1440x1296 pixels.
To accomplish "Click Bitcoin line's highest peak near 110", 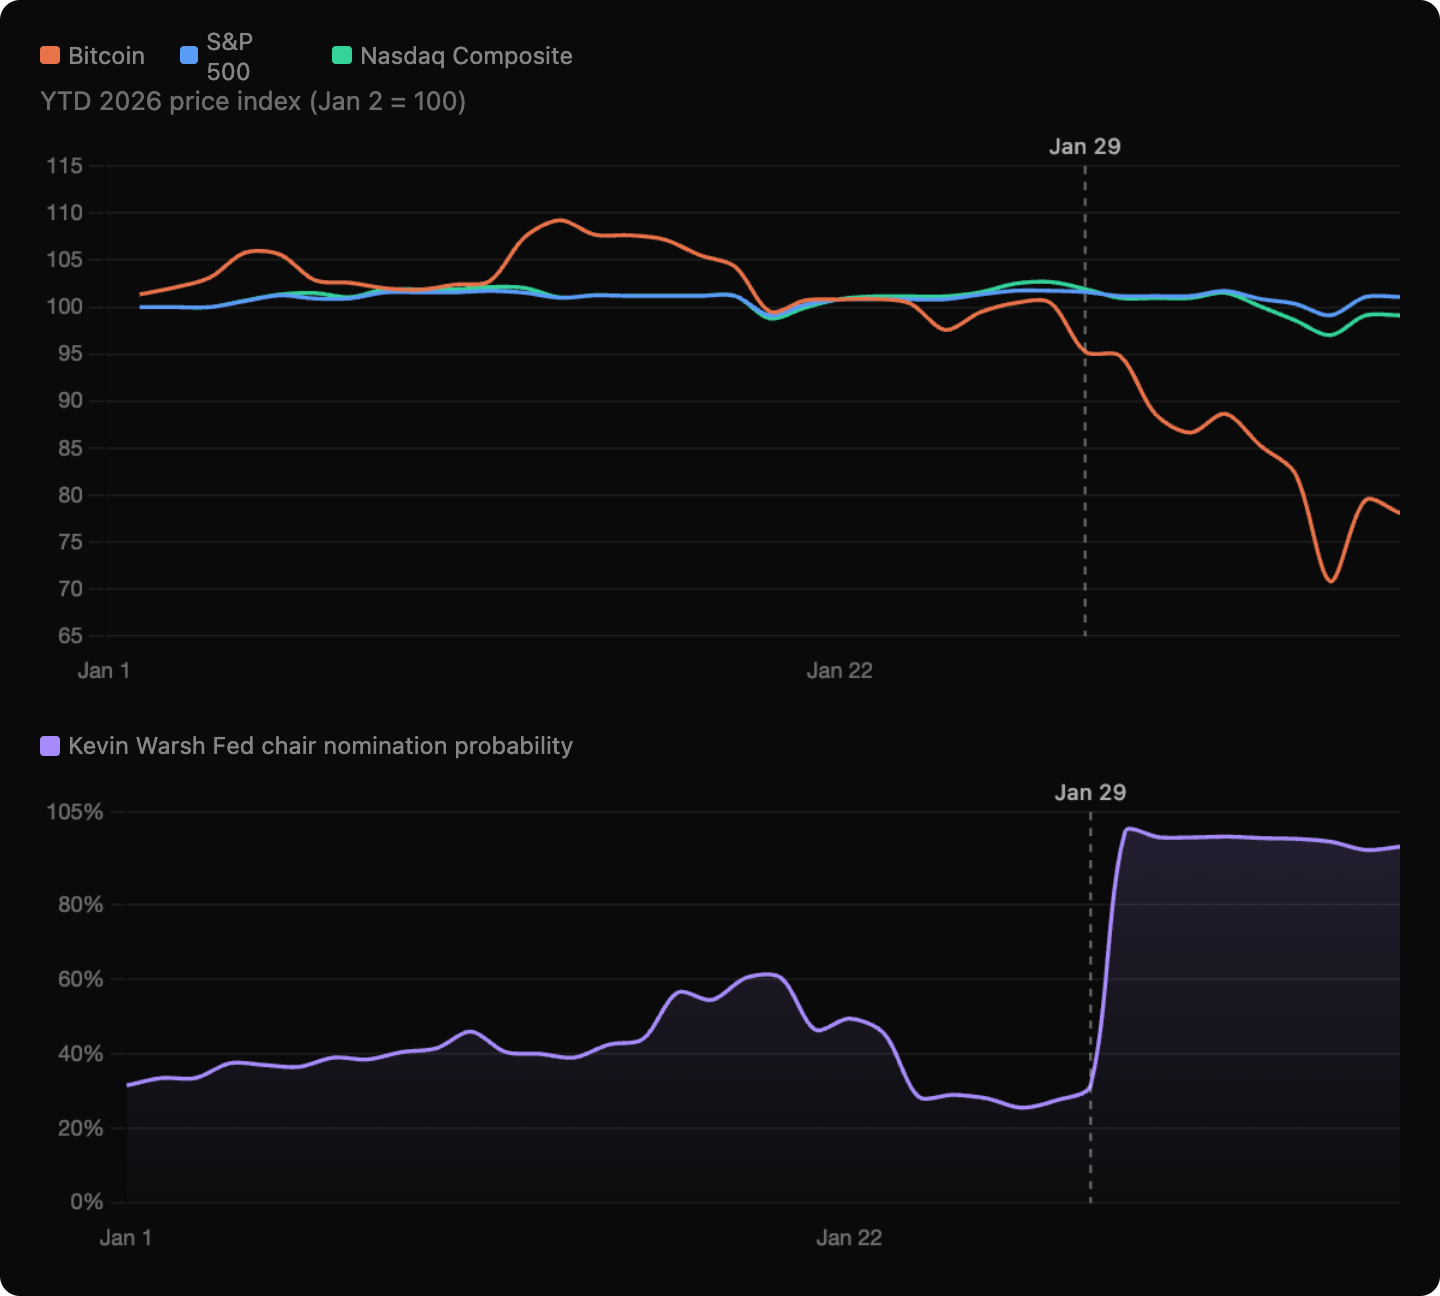I will (561, 220).
